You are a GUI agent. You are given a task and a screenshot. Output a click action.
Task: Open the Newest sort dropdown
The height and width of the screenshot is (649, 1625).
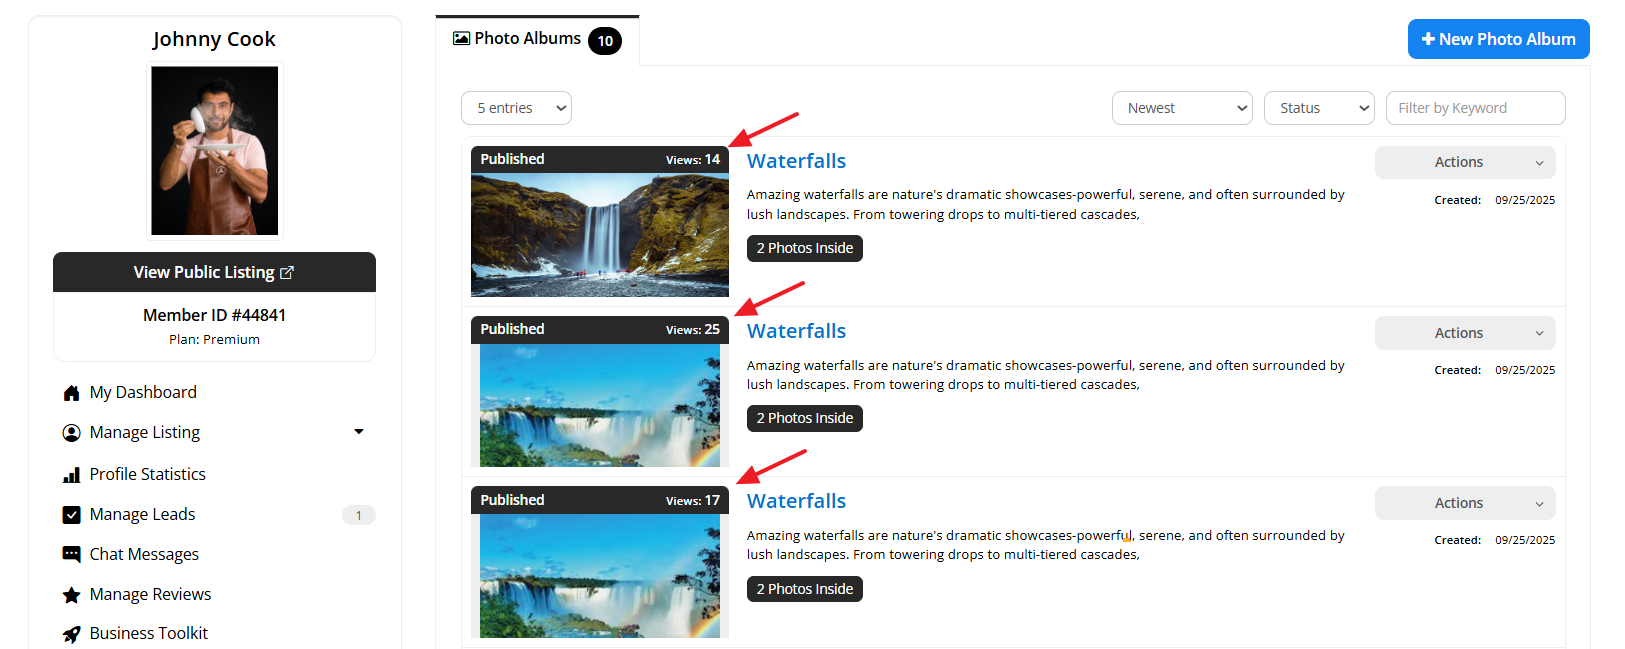[1182, 108]
